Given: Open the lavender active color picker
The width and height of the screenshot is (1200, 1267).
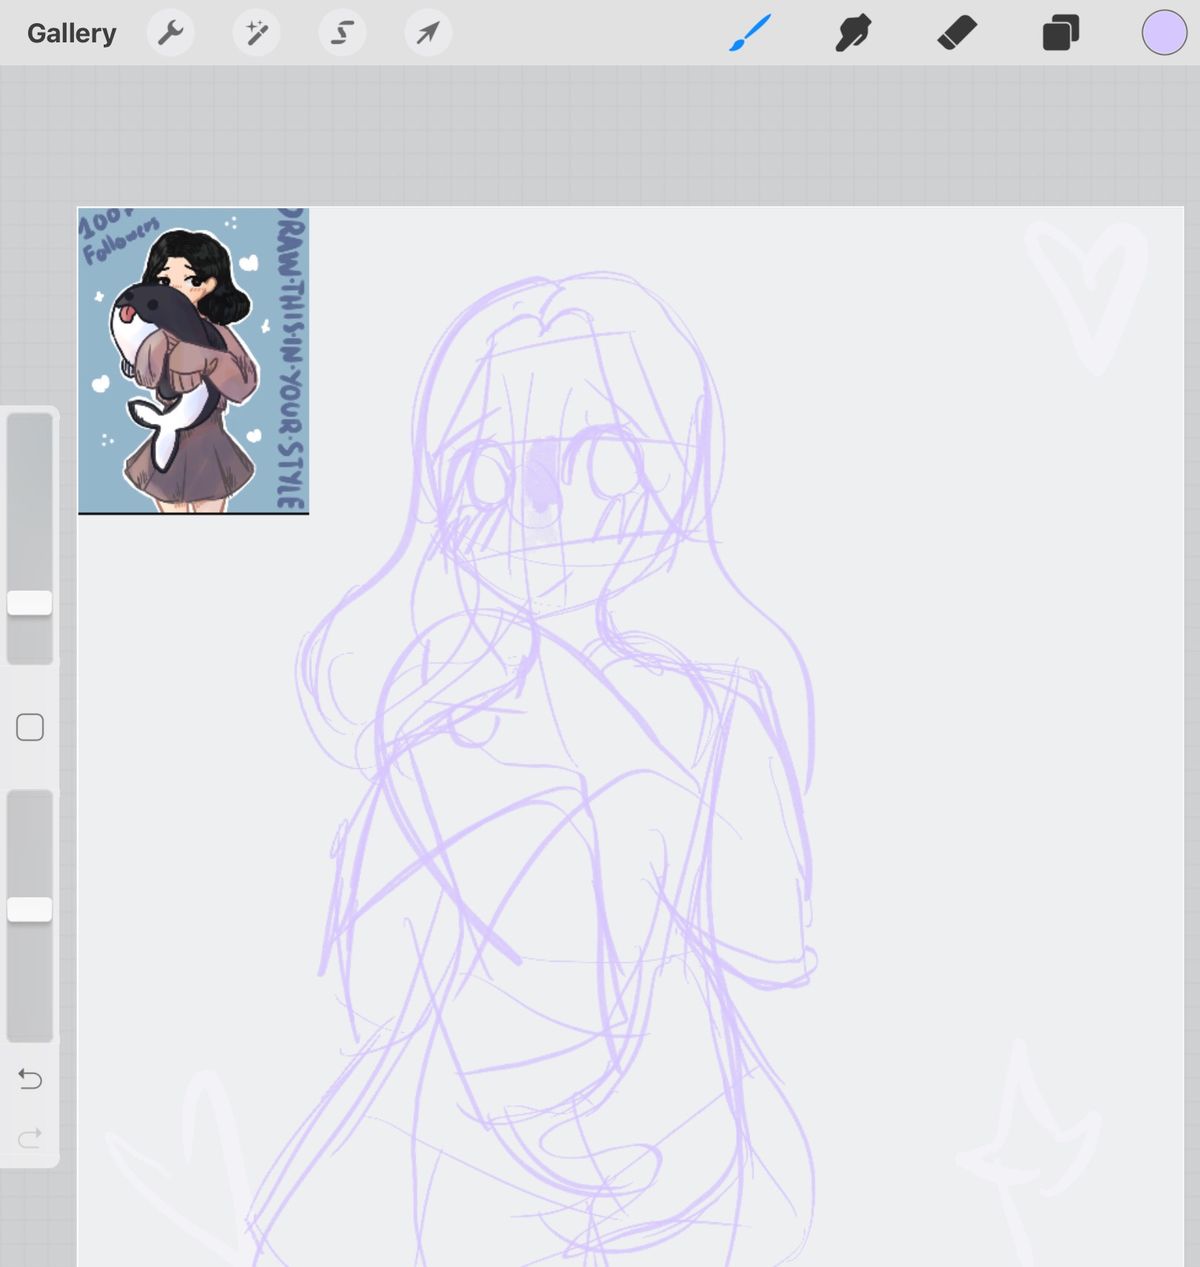Looking at the screenshot, I should [x=1164, y=33].
